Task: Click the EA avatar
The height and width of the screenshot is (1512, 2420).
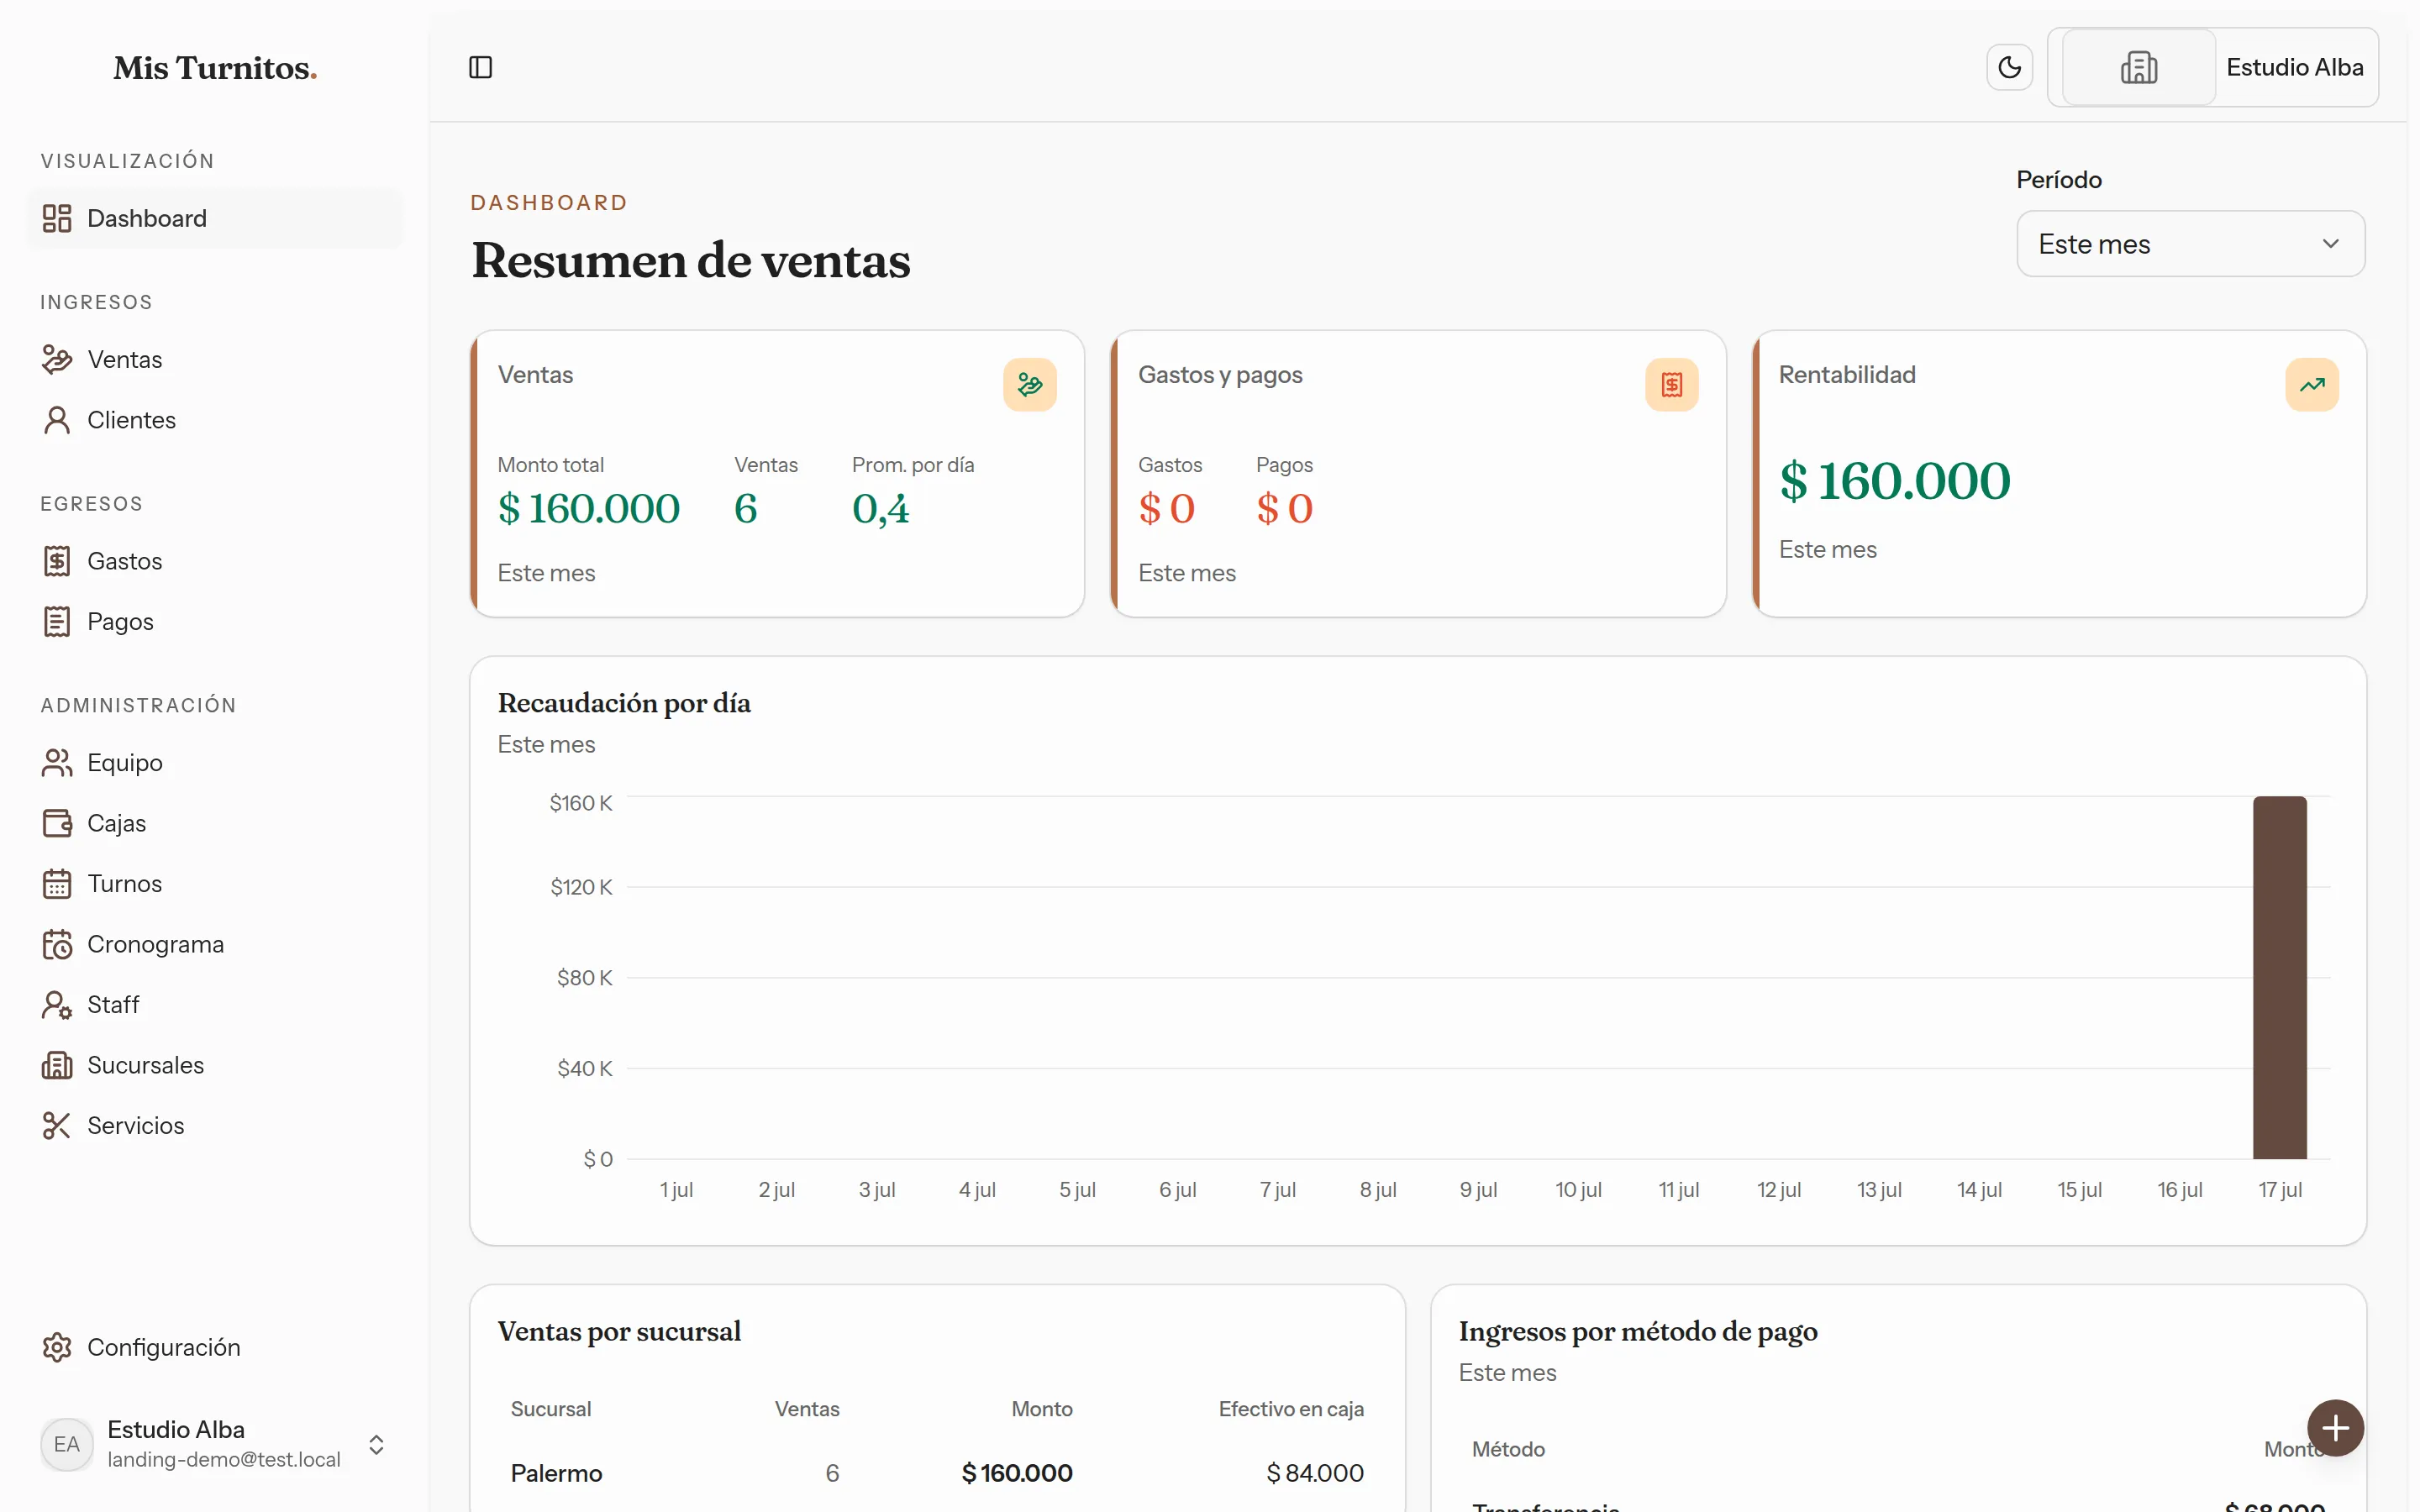Action: point(67,1444)
